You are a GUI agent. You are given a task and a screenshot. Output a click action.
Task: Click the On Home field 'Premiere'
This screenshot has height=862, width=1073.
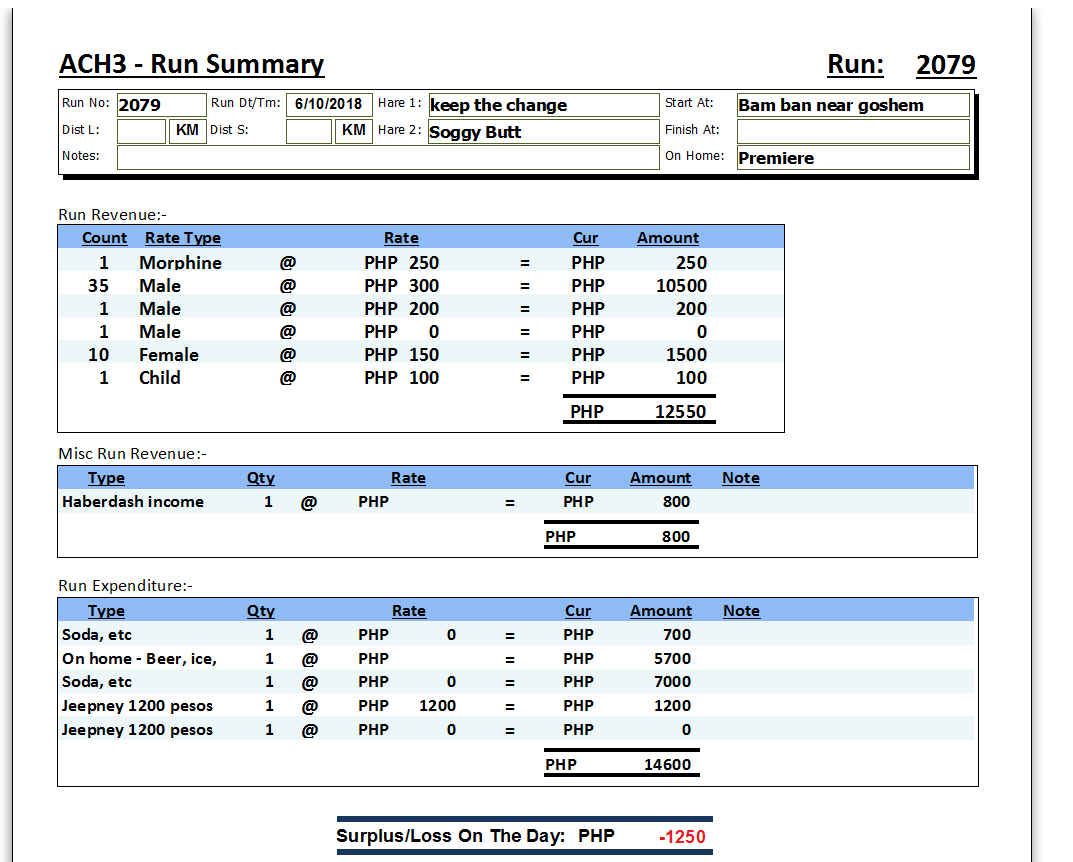point(852,158)
